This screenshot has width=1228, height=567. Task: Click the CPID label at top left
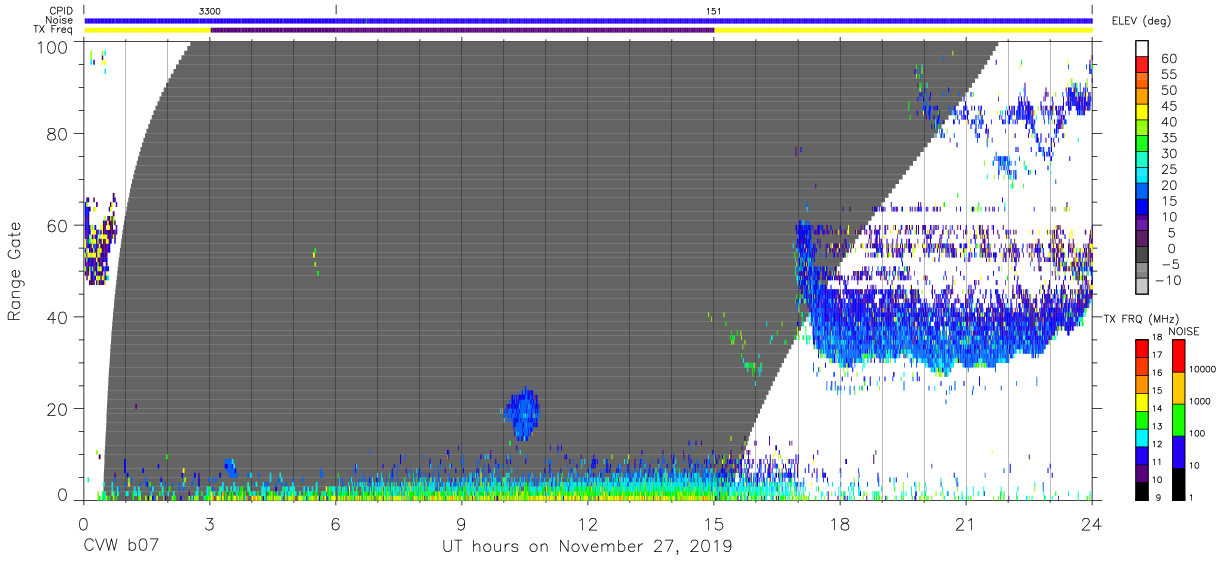point(60,11)
